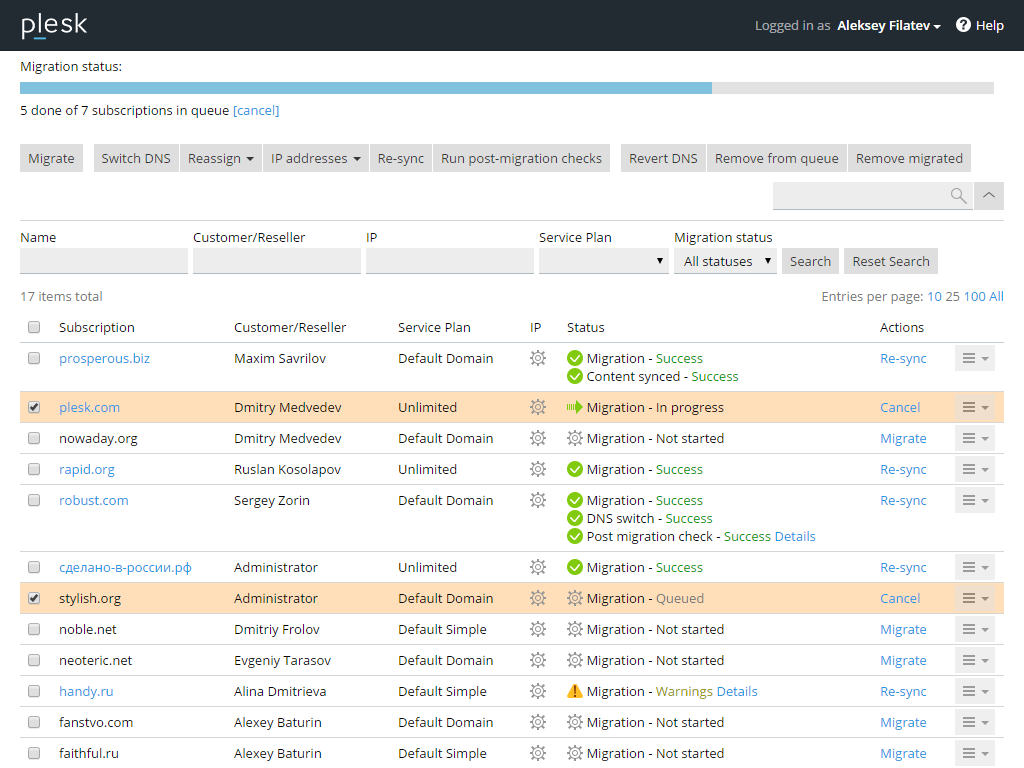Check the noble.net subscription checkbox

pyautogui.click(x=34, y=629)
